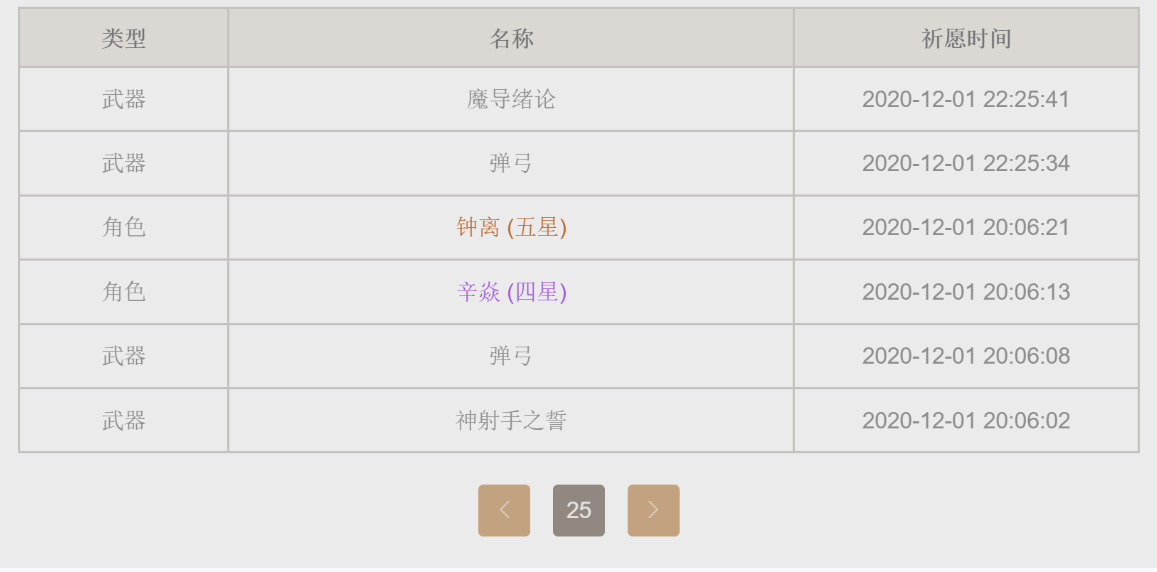The image size is (1157, 572).
Task: Click timestamp 2020-12-01 20:06:13
Action: (966, 292)
